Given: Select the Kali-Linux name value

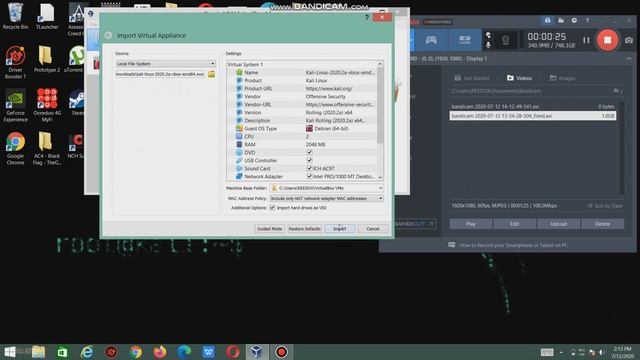Looking at the screenshot, I should tap(340, 72).
